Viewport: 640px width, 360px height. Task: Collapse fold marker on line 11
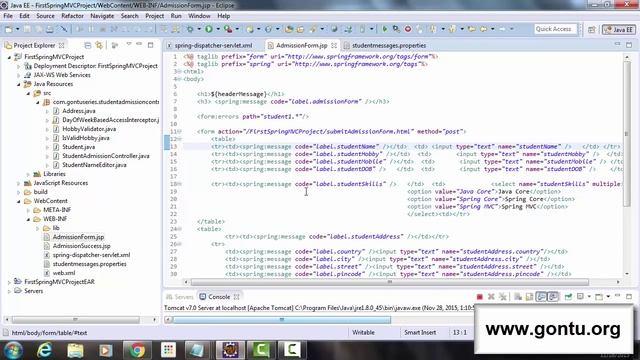coord(179,131)
